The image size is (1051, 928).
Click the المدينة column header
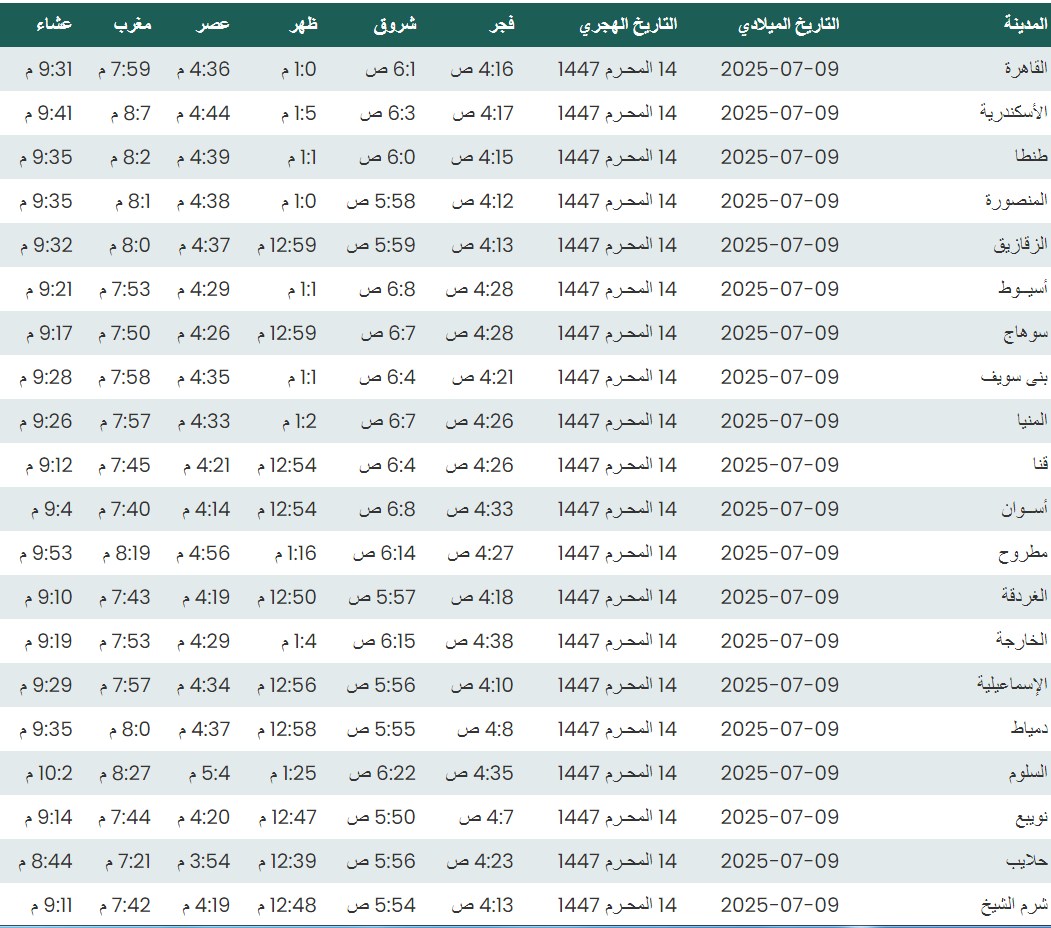pyautogui.click(x=1025, y=25)
